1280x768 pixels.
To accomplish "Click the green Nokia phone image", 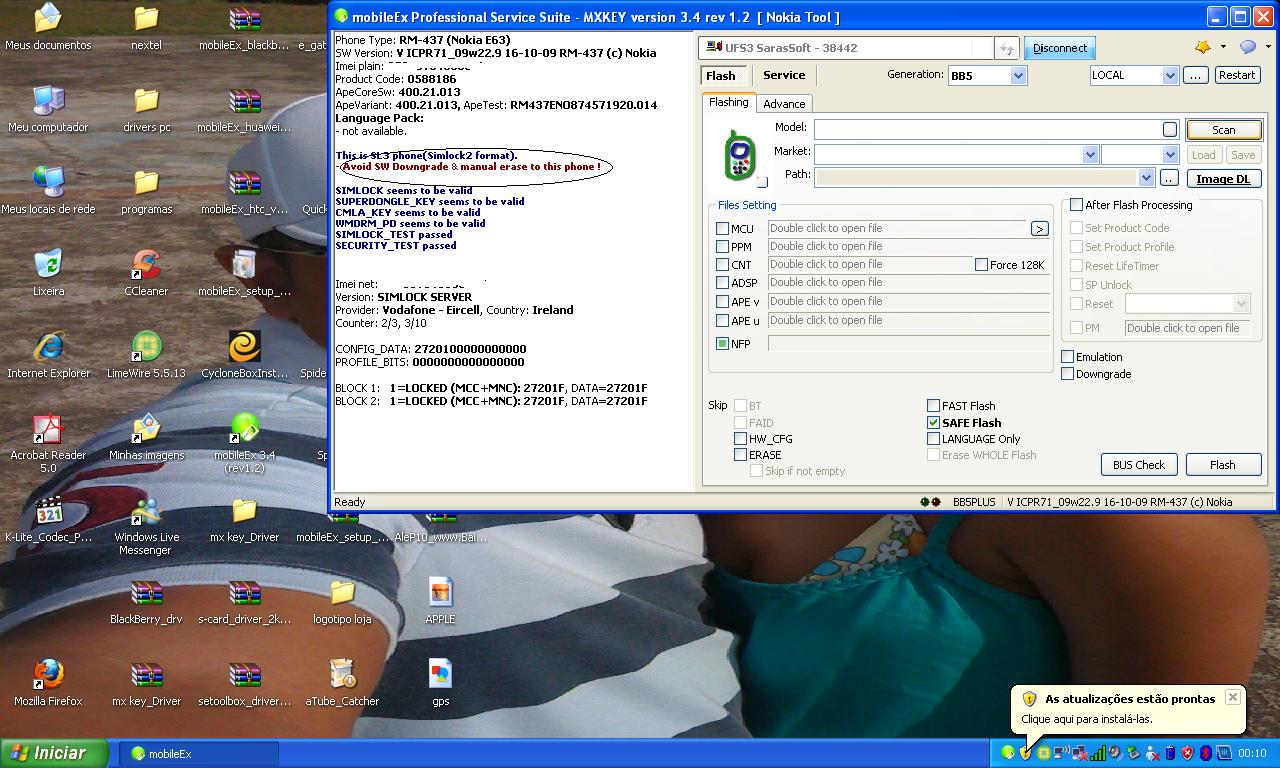I will pyautogui.click(x=739, y=155).
